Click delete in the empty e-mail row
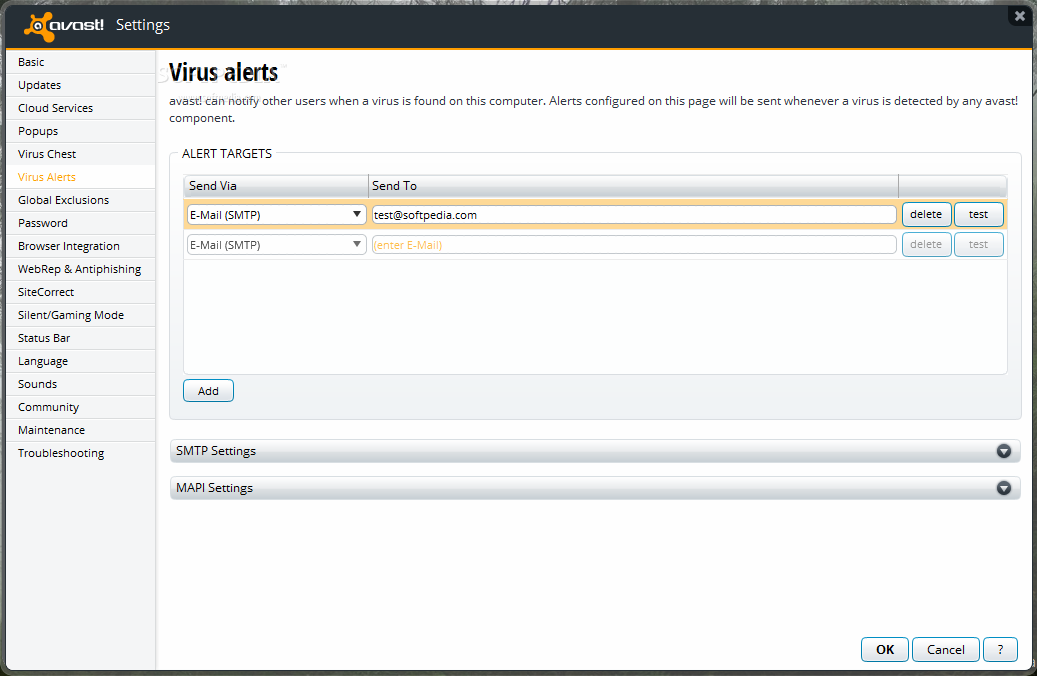 pyautogui.click(x=927, y=244)
